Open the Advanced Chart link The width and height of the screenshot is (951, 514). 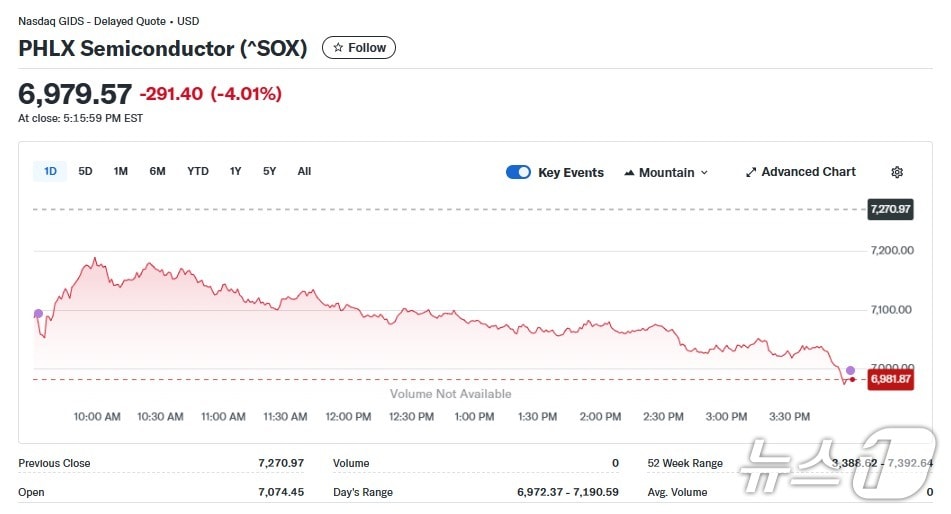808,172
